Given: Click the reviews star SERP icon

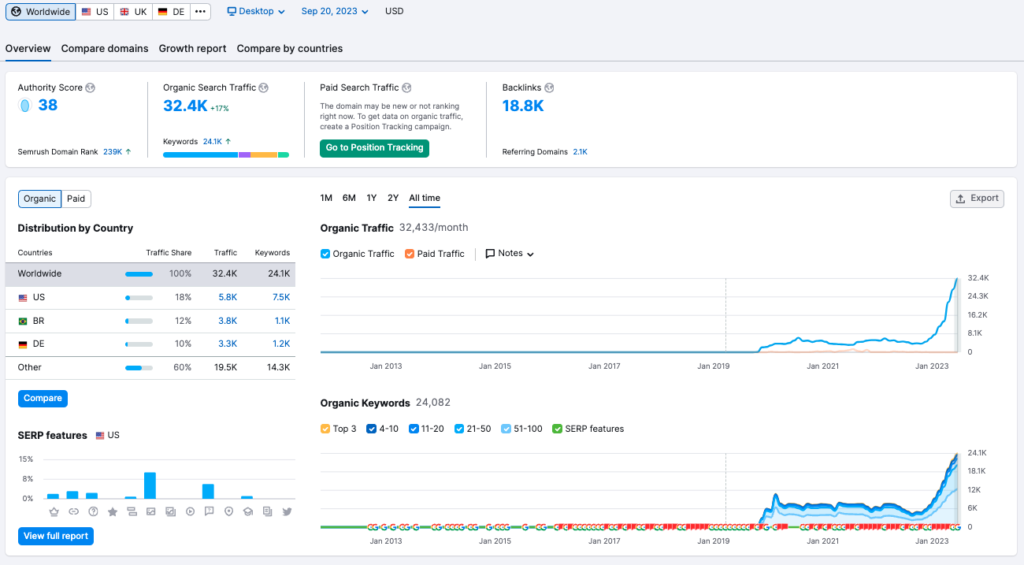Looking at the screenshot, I should point(112,512).
